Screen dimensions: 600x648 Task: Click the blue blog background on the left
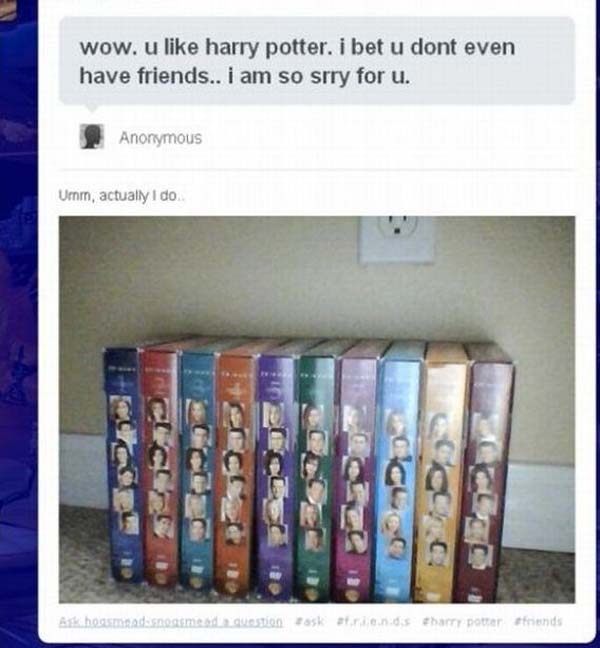(x=19, y=331)
